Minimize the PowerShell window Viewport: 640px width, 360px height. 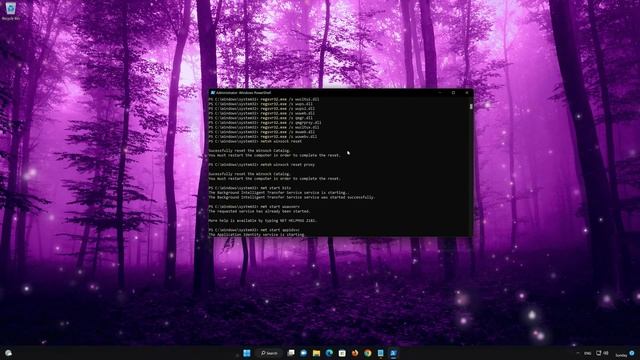click(x=440, y=93)
